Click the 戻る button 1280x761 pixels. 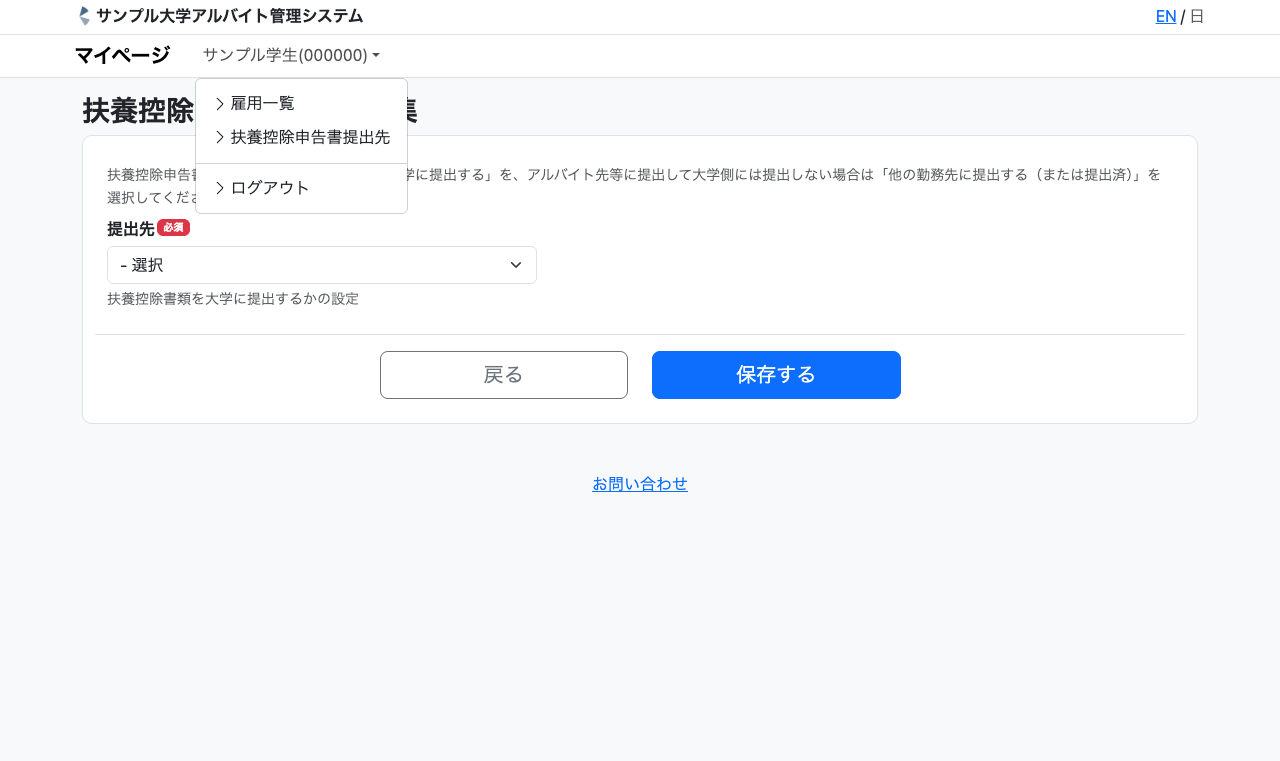[x=503, y=375]
